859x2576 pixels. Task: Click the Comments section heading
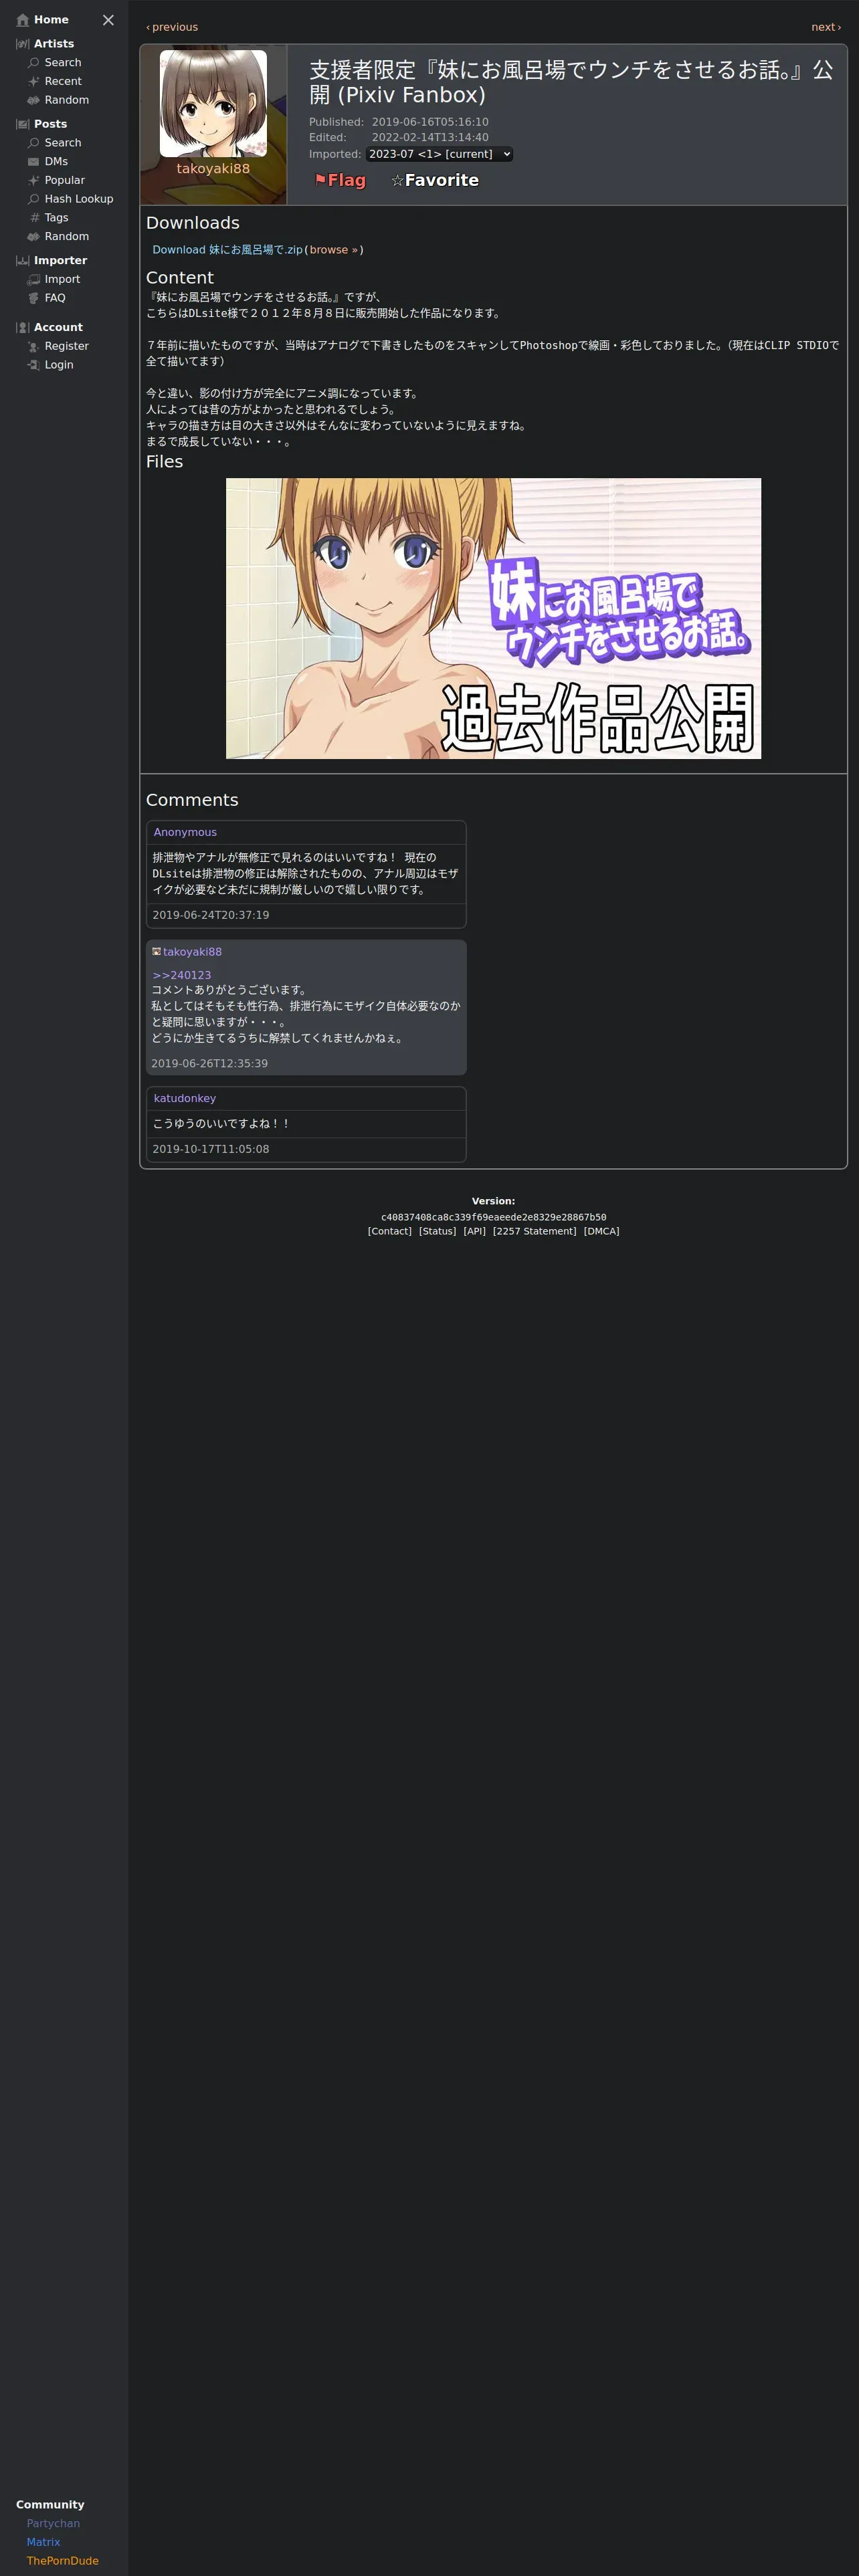point(192,800)
